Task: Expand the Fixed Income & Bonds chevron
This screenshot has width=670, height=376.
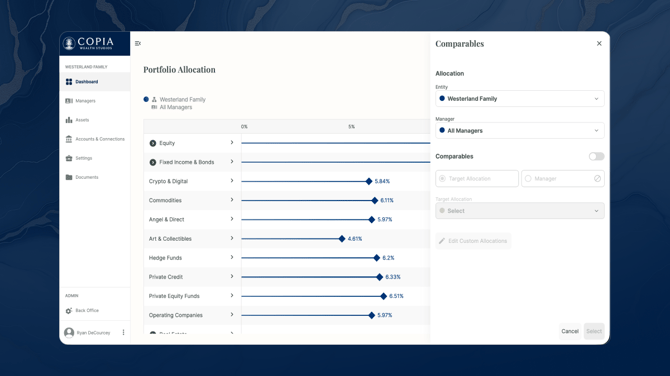Action: 232,162
